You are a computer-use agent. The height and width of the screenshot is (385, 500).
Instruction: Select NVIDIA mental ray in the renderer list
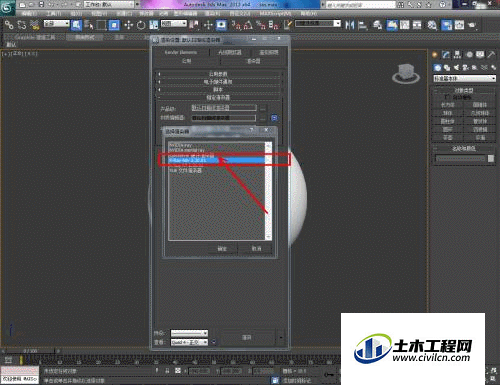tap(217, 150)
